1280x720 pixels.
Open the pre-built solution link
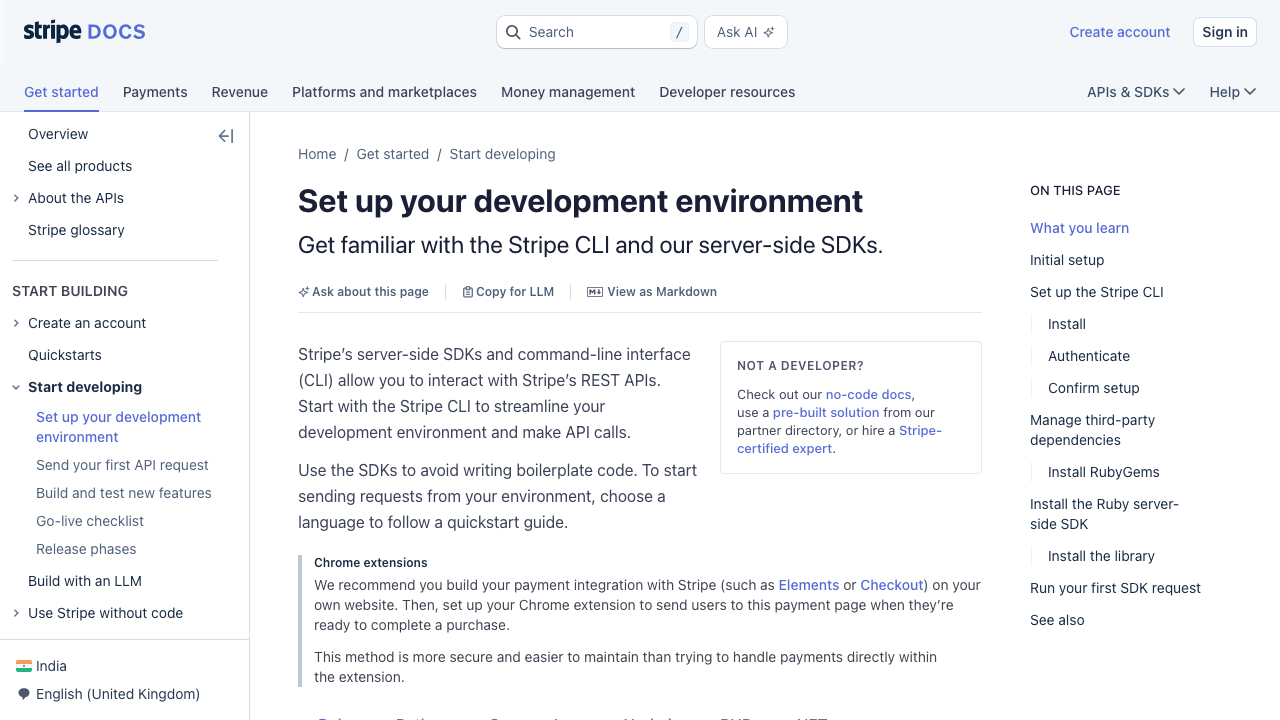point(826,412)
